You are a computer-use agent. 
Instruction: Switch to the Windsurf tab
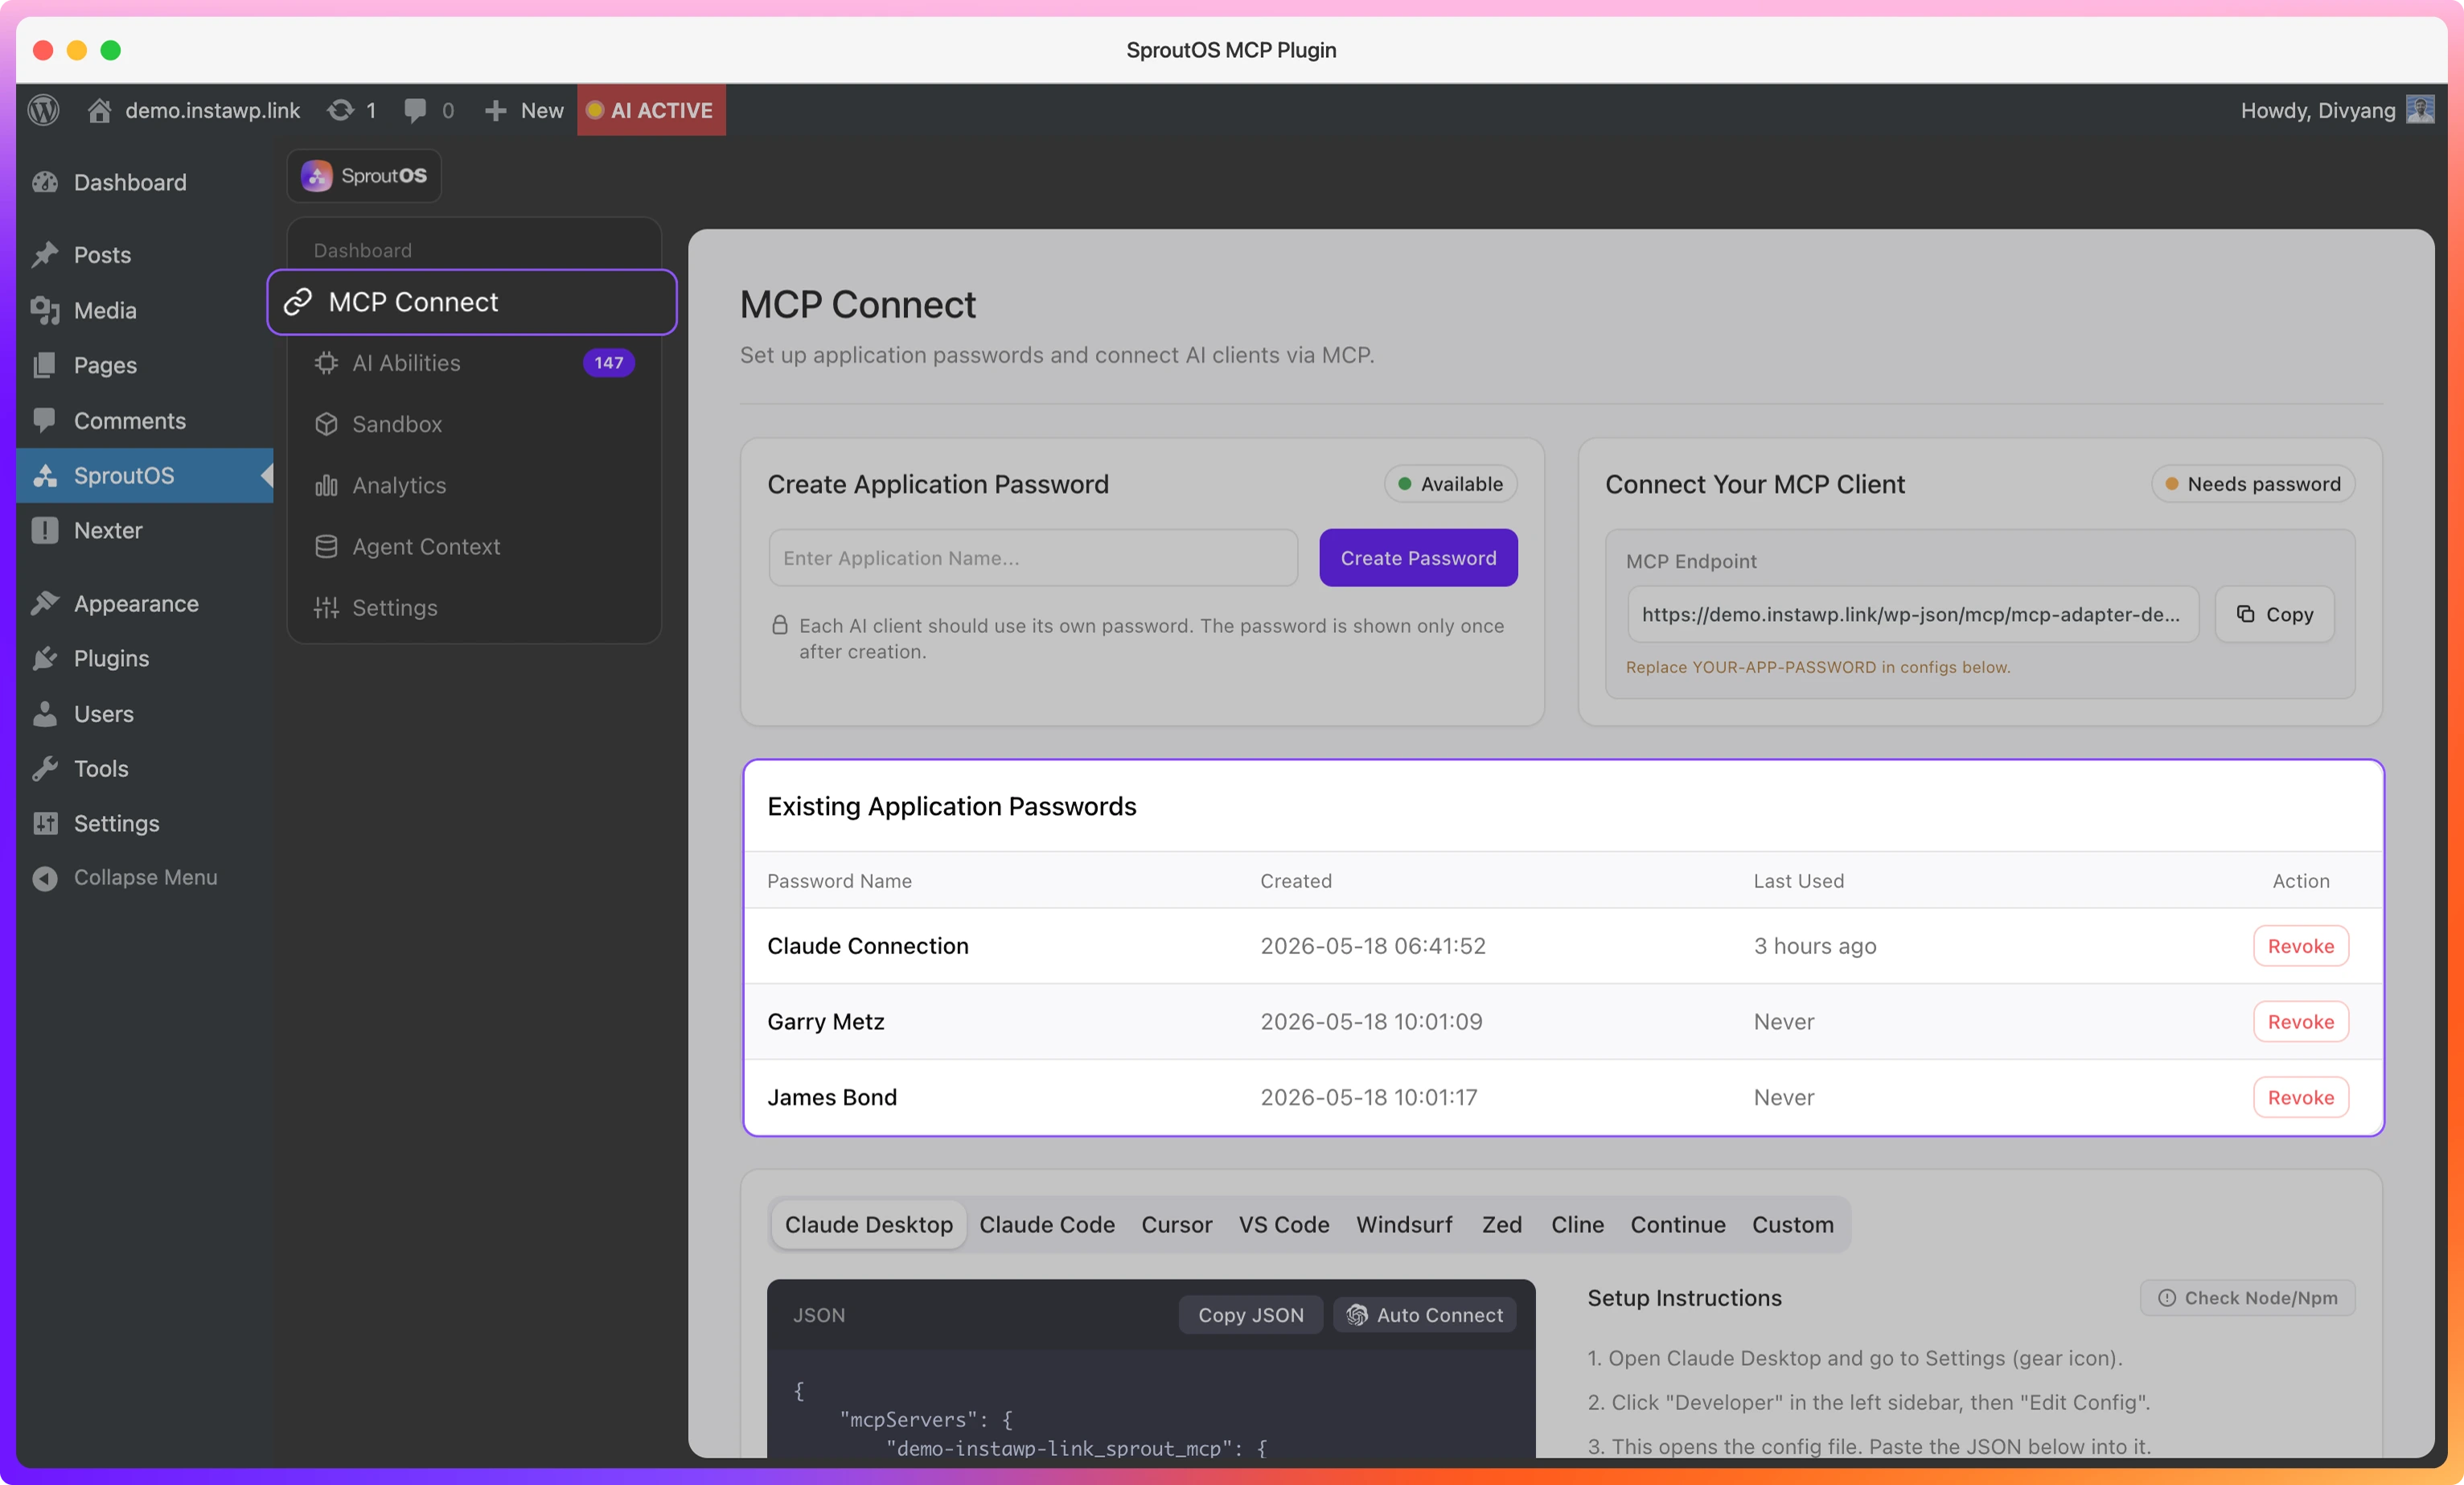1404,1225
